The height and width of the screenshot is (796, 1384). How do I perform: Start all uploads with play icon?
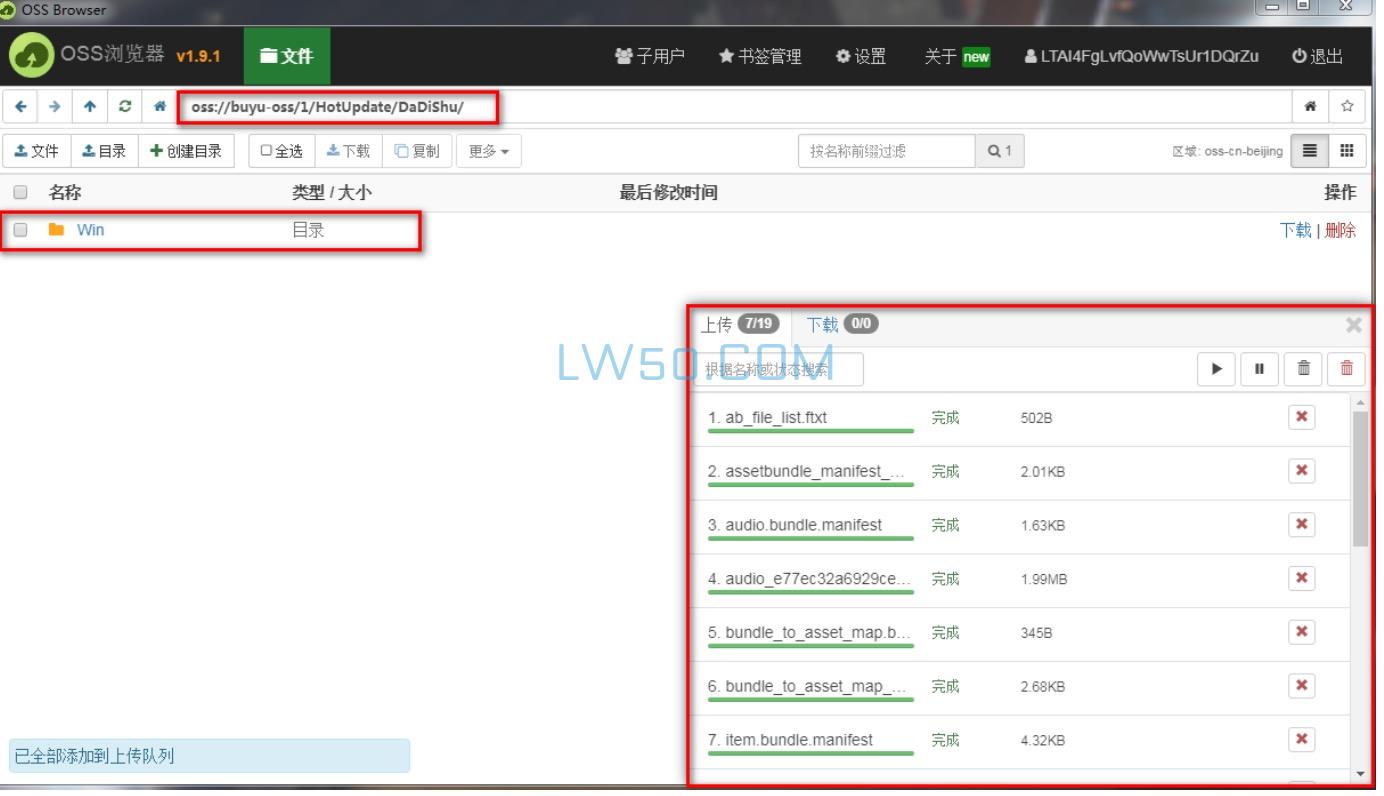coord(1216,368)
